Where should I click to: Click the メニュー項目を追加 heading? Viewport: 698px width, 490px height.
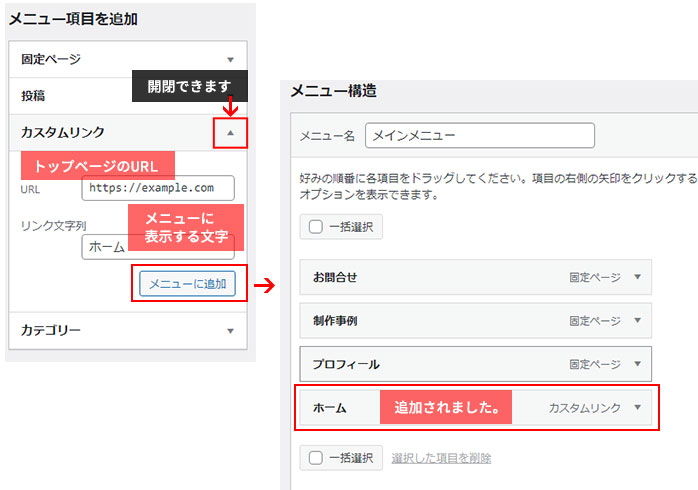(73, 19)
